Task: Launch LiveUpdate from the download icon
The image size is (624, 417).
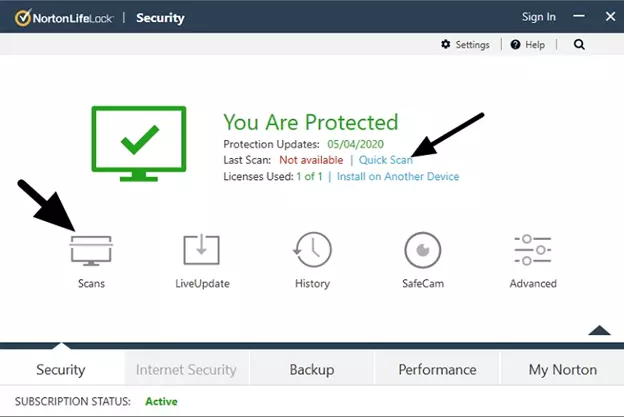Action: pos(202,250)
